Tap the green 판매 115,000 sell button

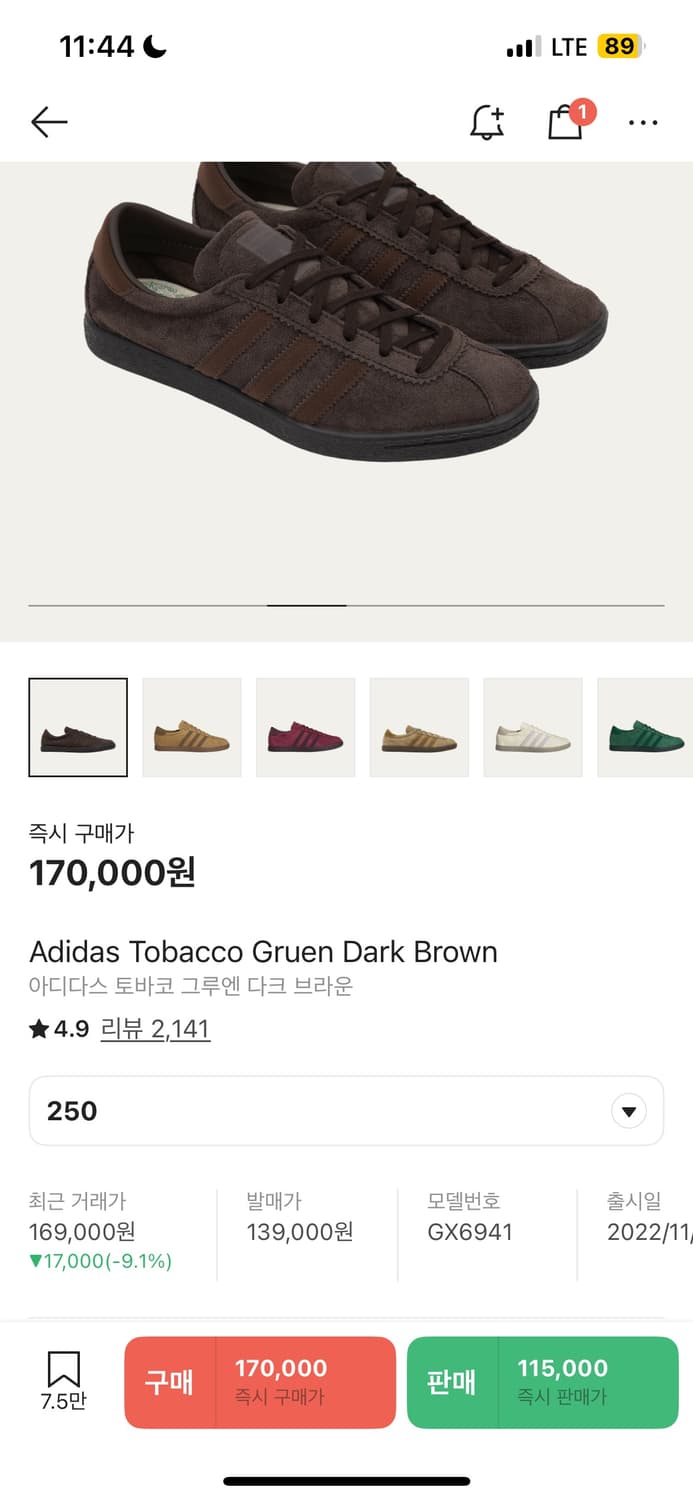pos(543,1382)
